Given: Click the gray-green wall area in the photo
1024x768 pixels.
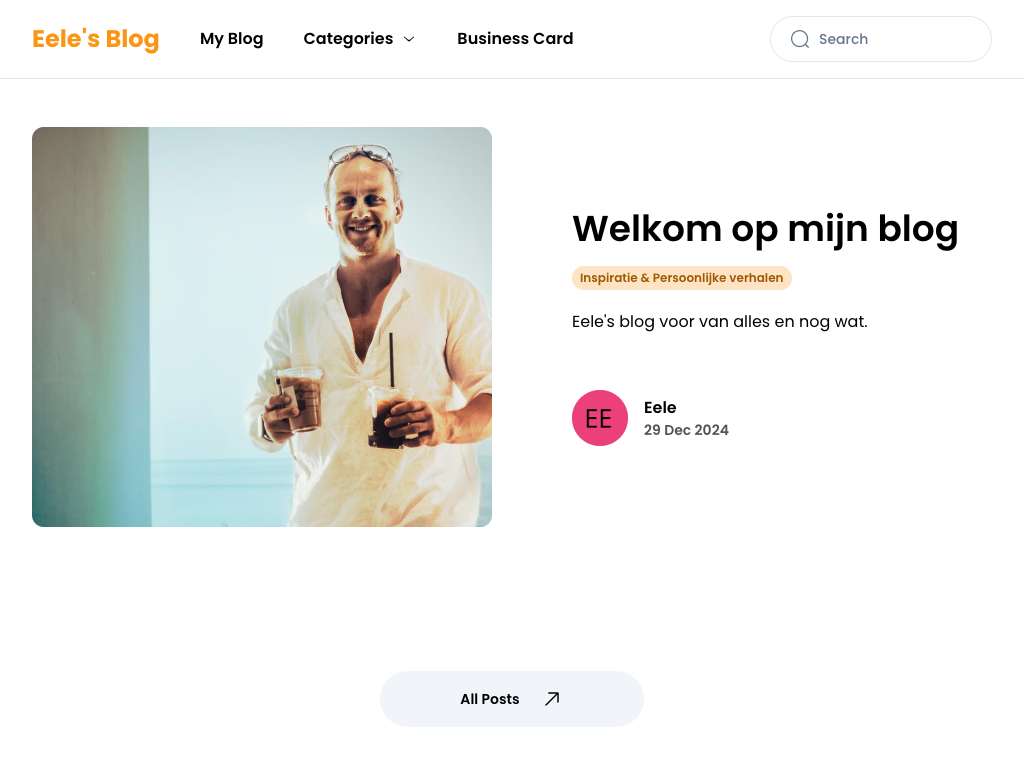Looking at the screenshot, I should tap(90, 327).
